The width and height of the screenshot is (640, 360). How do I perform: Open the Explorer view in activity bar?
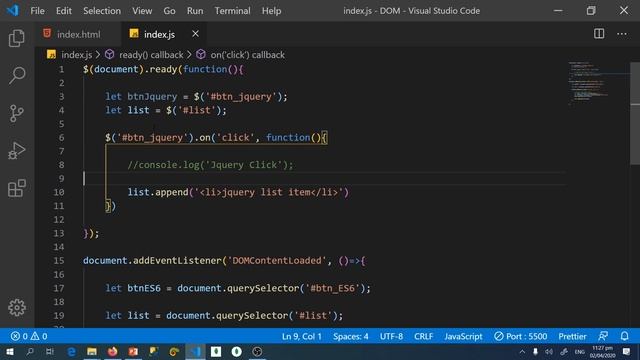pos(17,38)
